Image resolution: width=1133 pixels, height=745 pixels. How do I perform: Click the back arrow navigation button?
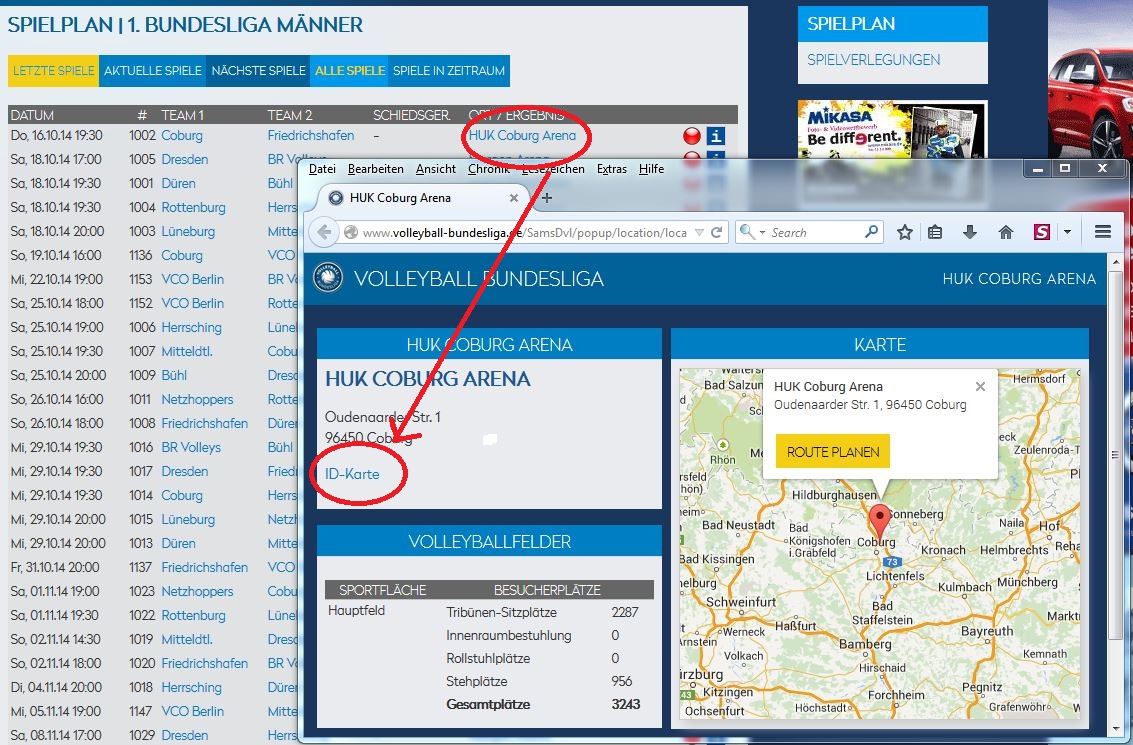[x=324, y=232]
